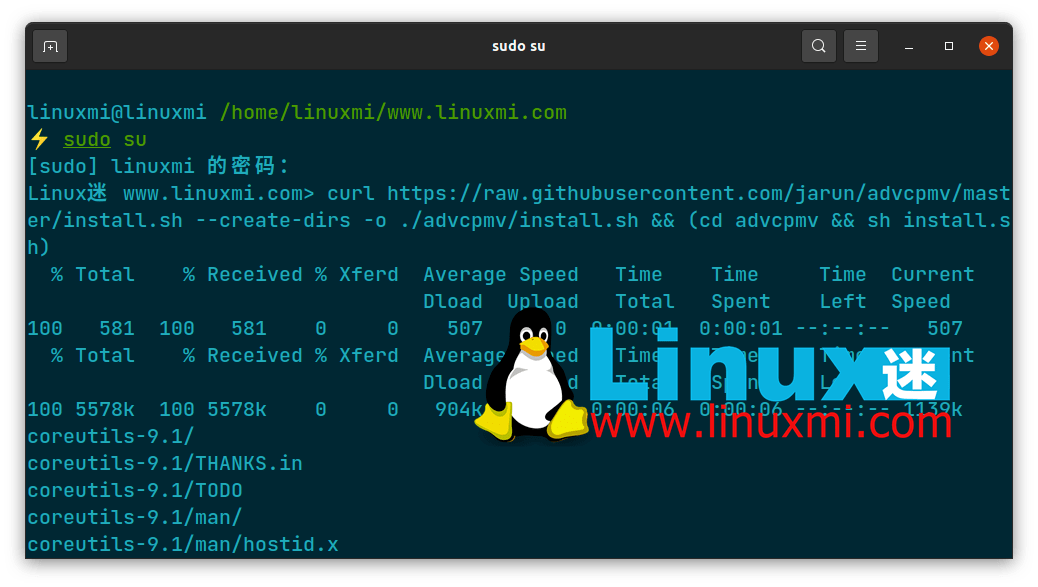Click 'coreutils-9.1/man/' line
1038x587 pixels.
pyautogui.click(x=135, y=518)
